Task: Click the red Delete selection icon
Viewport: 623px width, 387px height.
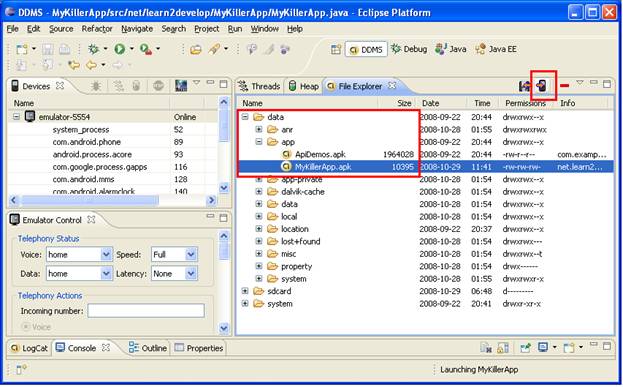Action: [564, 85]
